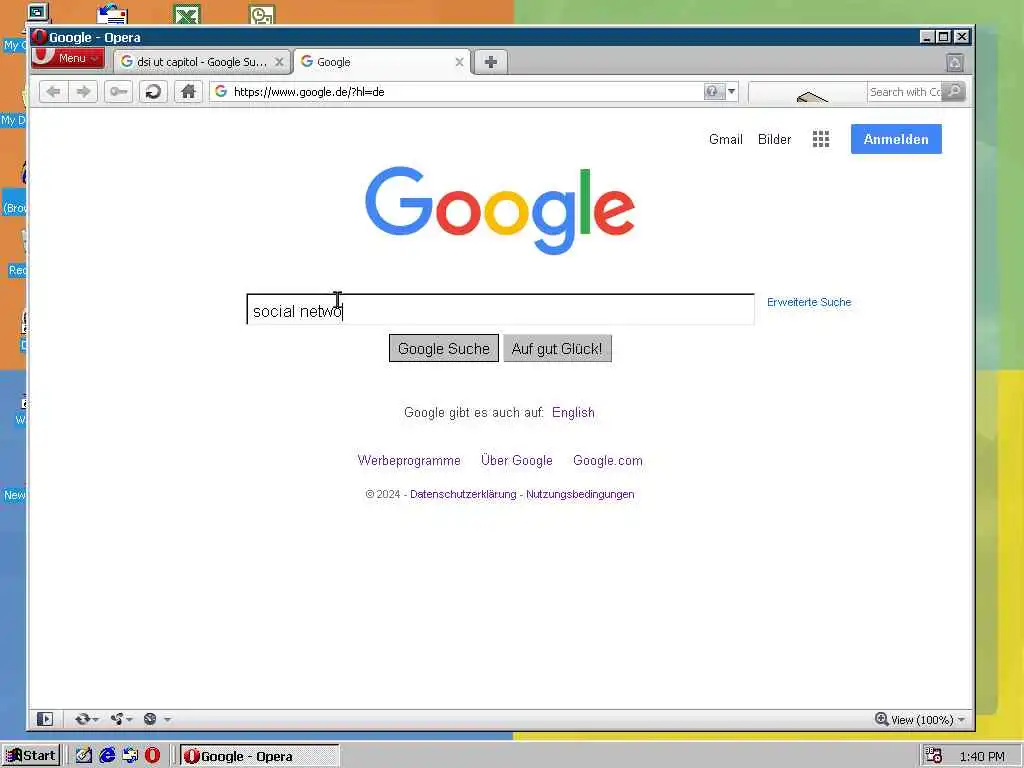Click the Google logo image
1024x768 pixels.
pyautogui.click(x=500, y=210)
